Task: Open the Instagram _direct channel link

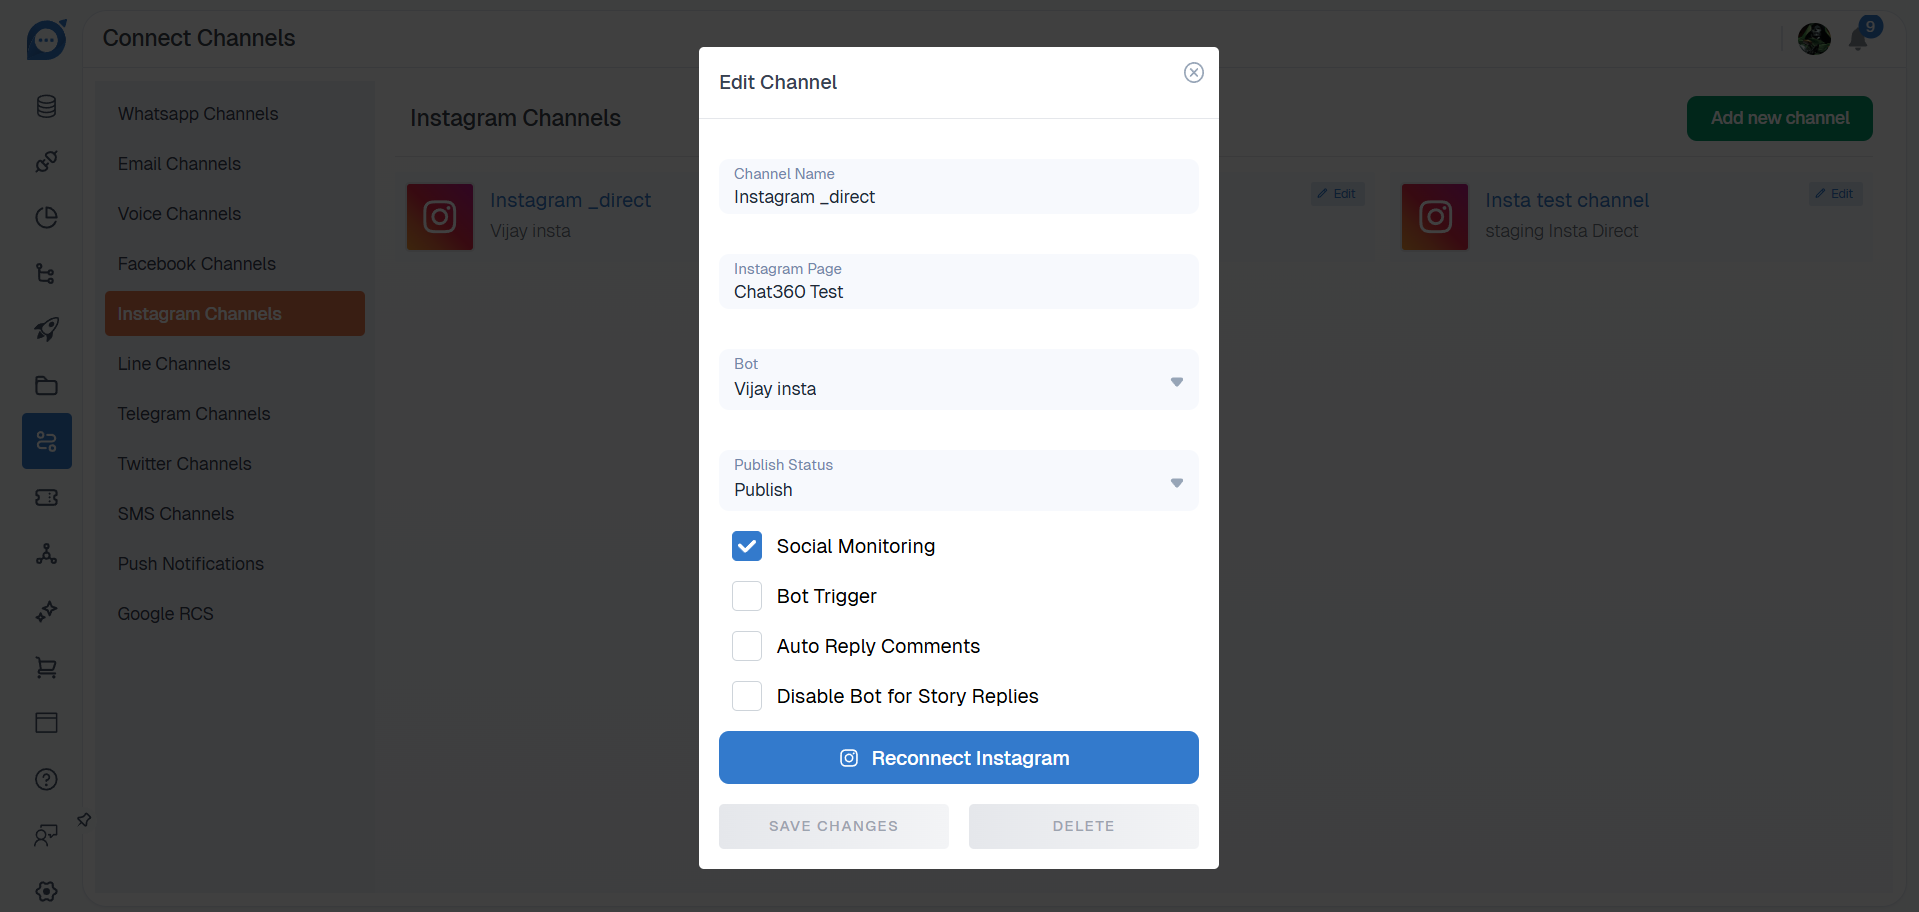Action: [570, 200]
